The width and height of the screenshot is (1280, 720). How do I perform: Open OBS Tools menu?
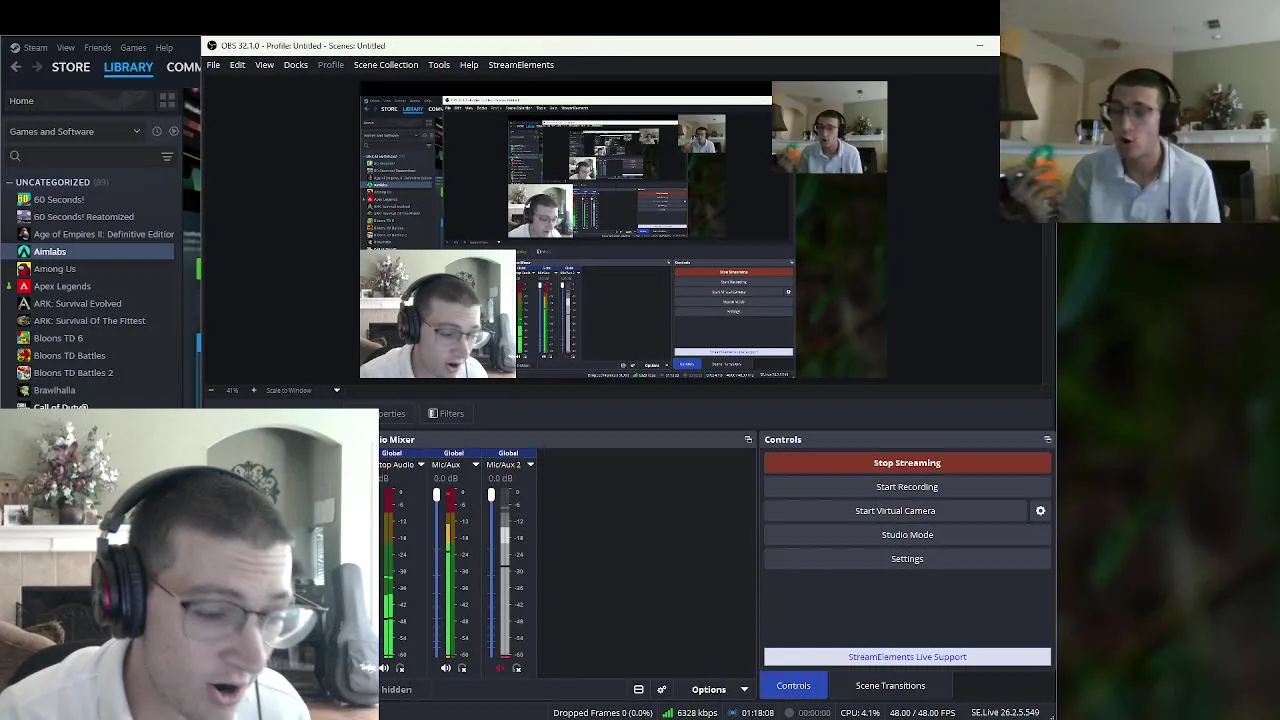coord(439,65)
